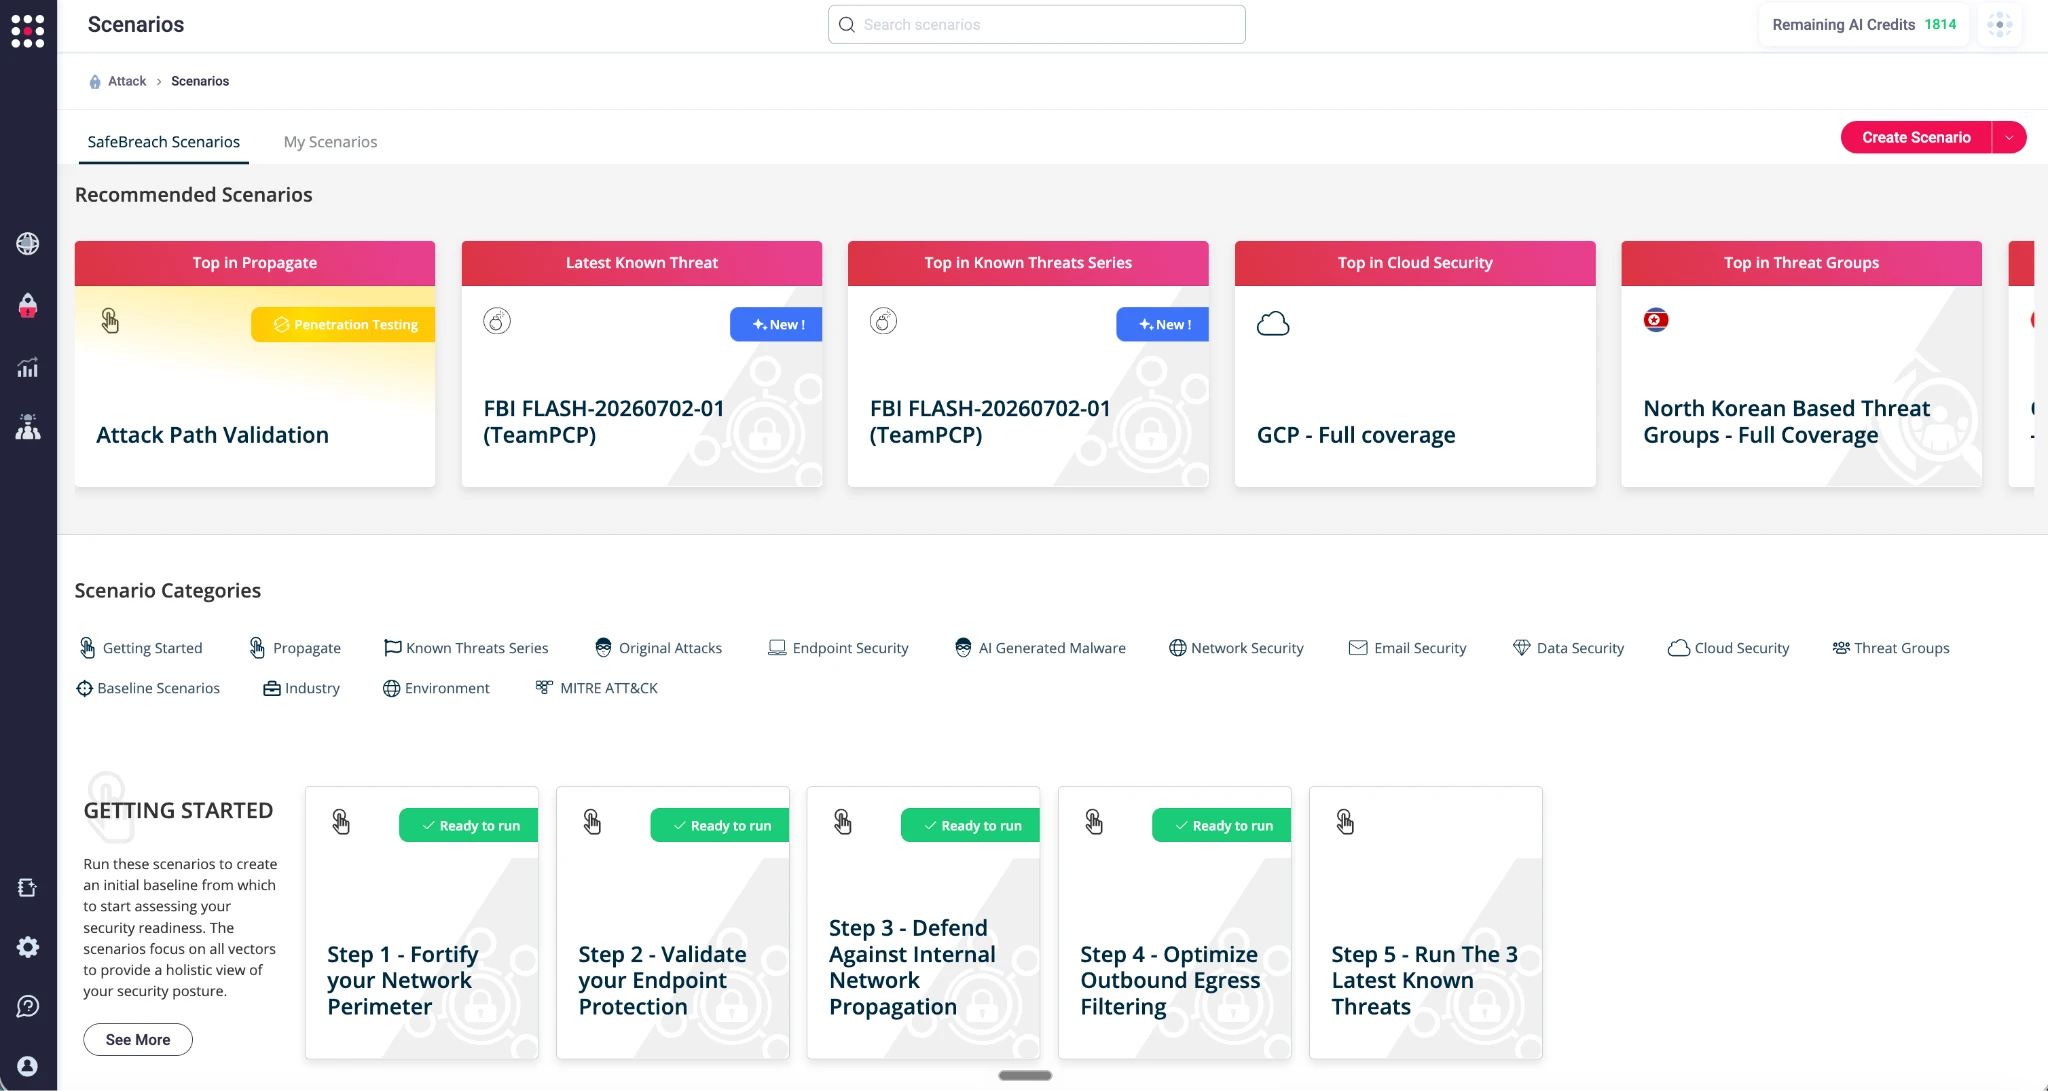
Task: Open the apps grid menu icon
Action: (x=28, y=30)
